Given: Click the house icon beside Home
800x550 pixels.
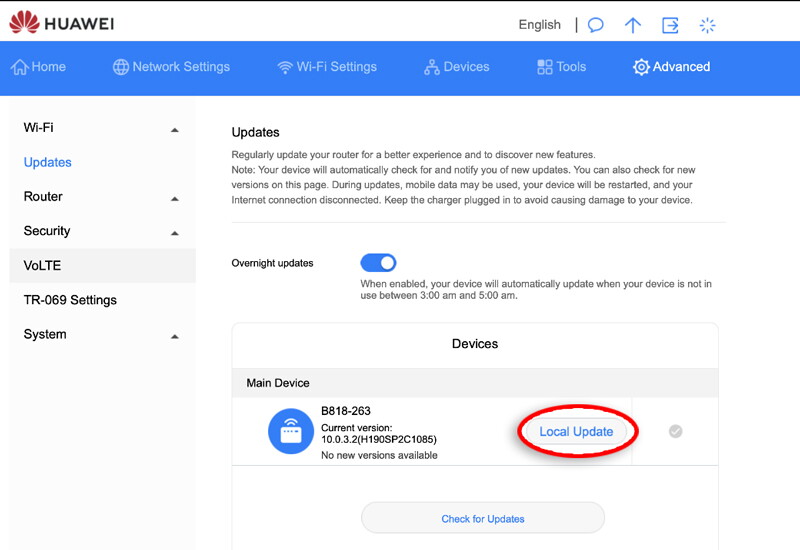Looking at the screenshot, I should tap(19, 67).
